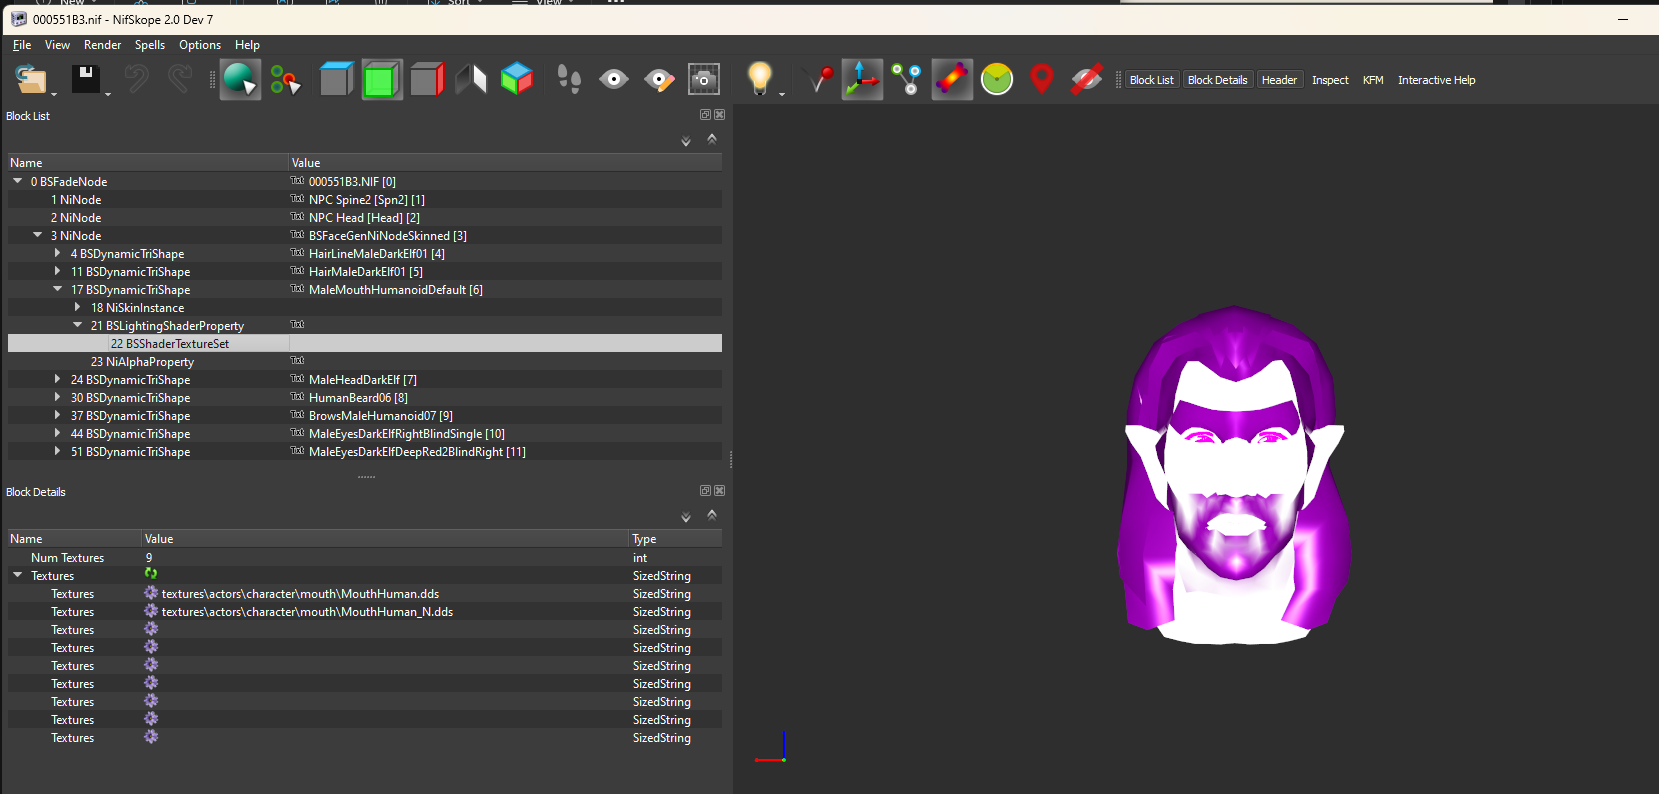Toggle the colored XYZ axes icon

(862, 79)
